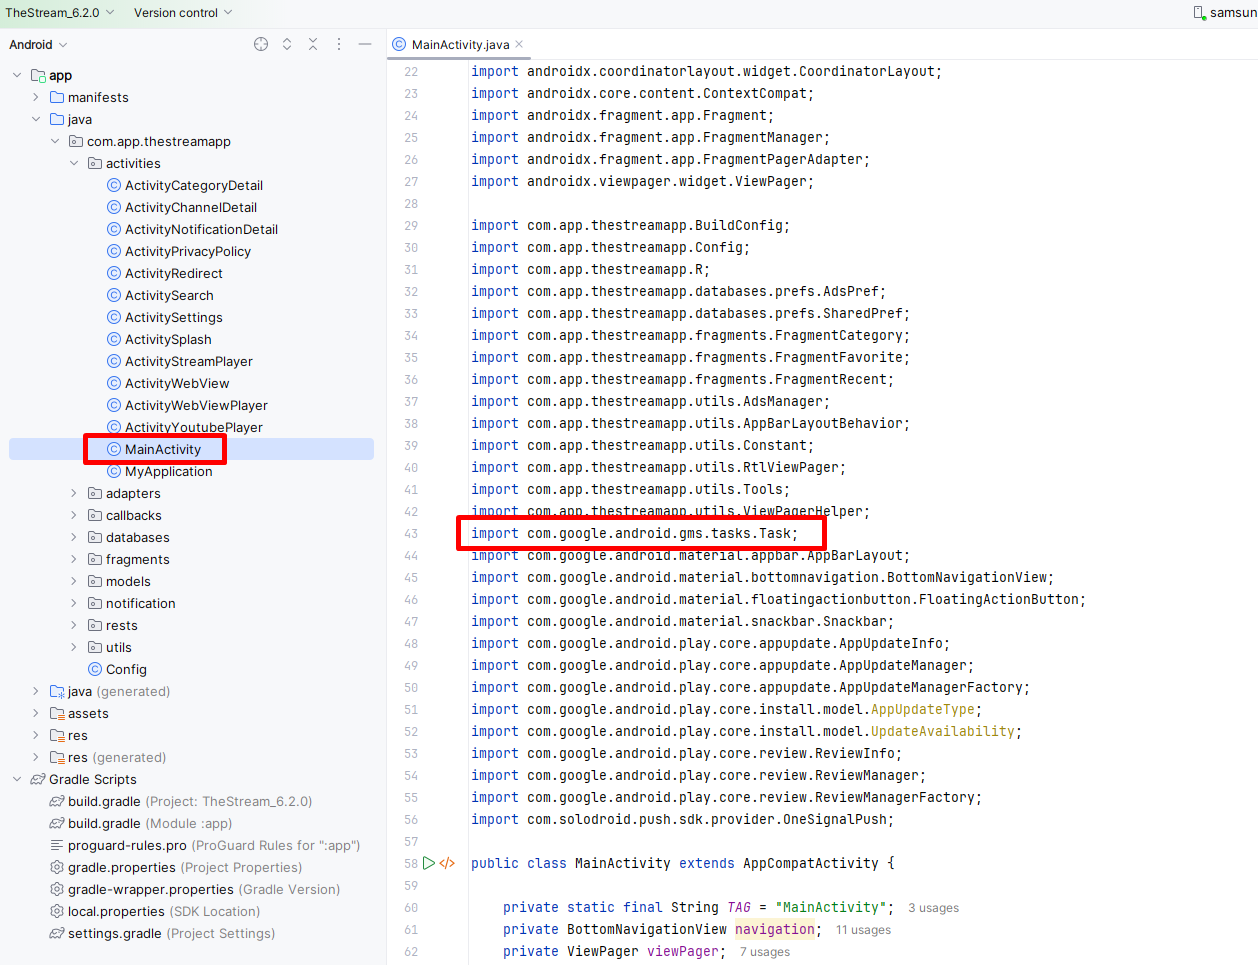Click the Collapse All icon in project panel
1258x965 pixels.
[313, 44]
